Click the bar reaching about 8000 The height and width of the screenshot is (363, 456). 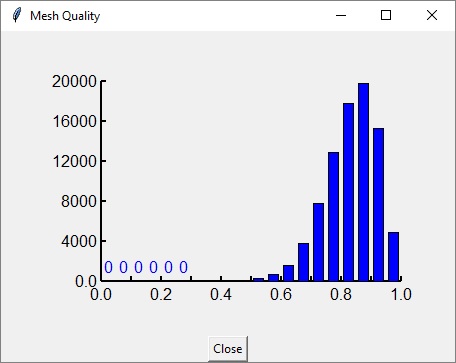point(318,242)
